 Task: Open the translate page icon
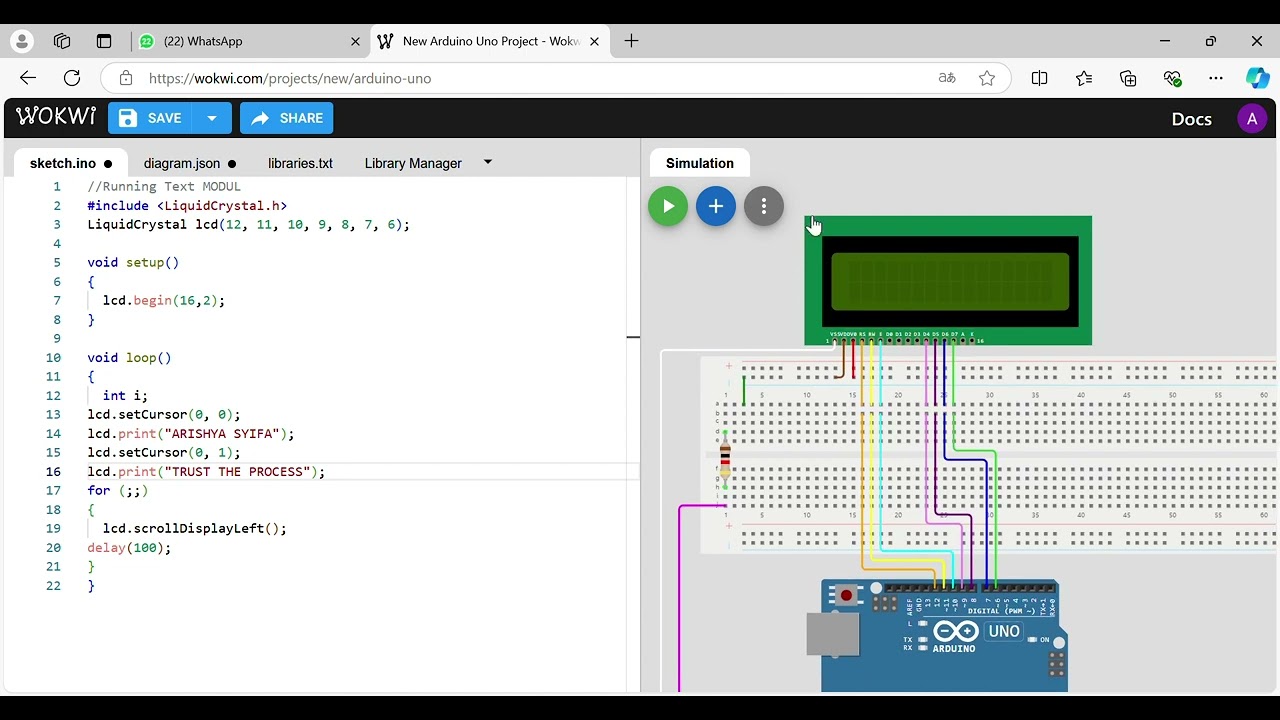[x=947, y=78]
